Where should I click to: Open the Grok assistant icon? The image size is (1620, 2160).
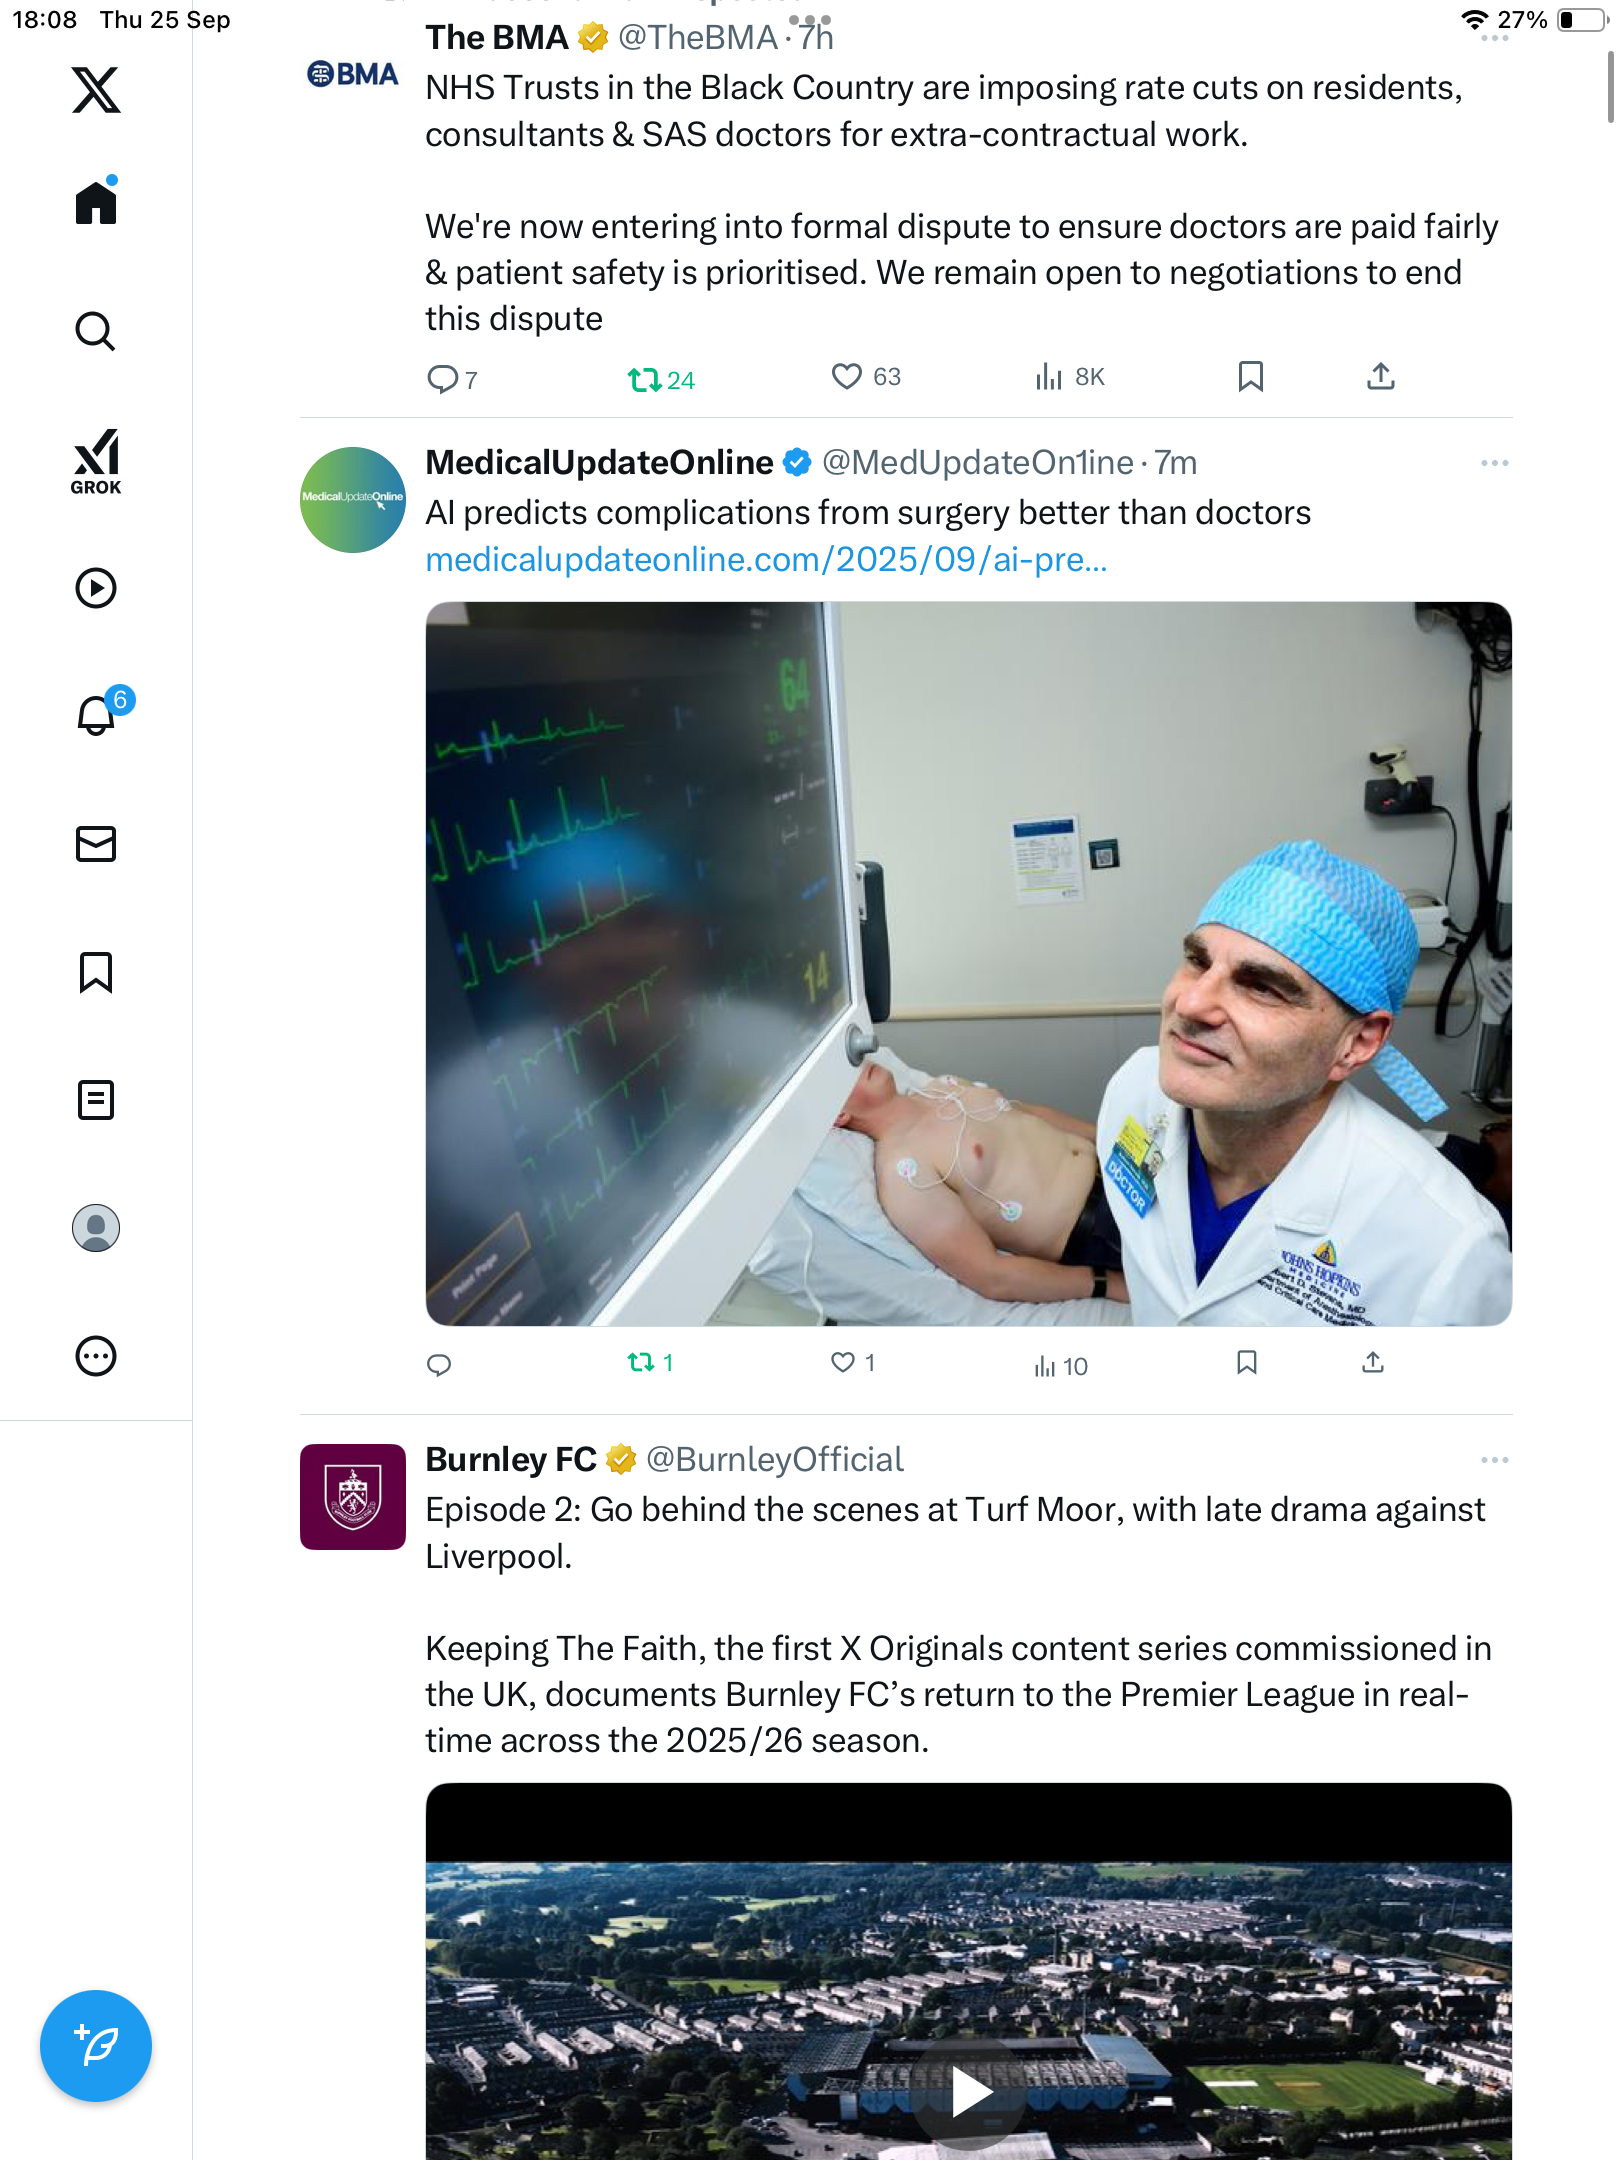tap(96, 461)
